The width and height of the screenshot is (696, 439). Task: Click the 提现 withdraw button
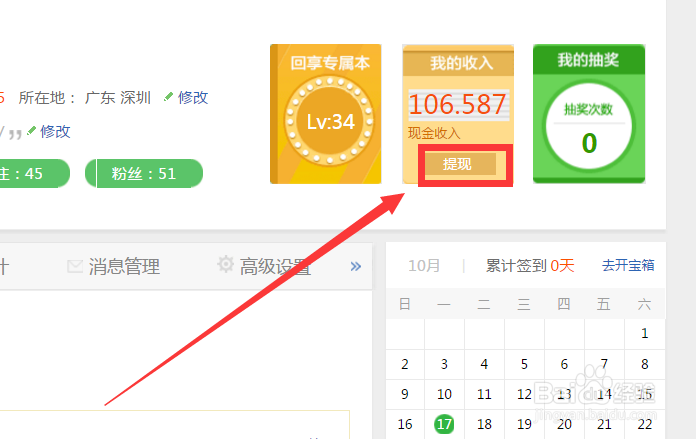tap(460, 164)
